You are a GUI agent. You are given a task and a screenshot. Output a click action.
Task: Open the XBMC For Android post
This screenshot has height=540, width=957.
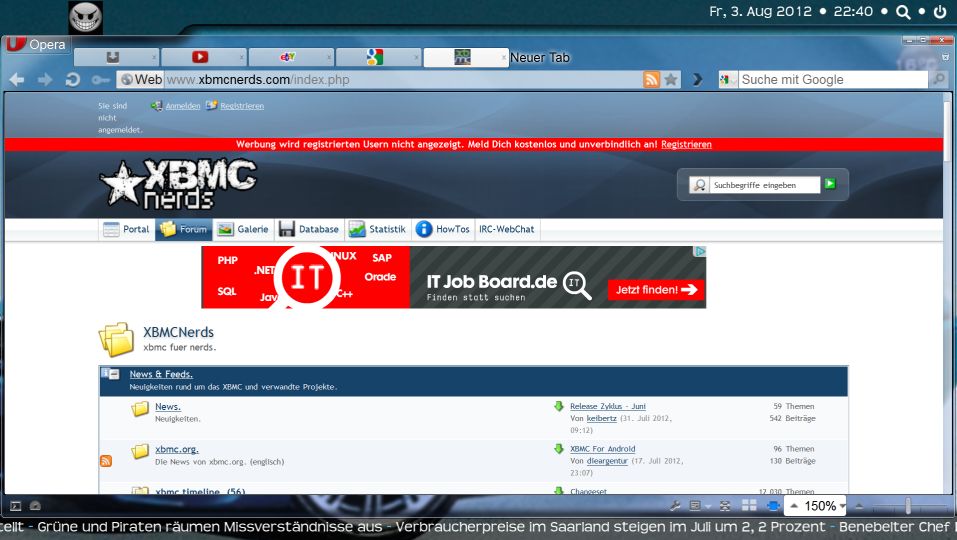click(603, 448)
